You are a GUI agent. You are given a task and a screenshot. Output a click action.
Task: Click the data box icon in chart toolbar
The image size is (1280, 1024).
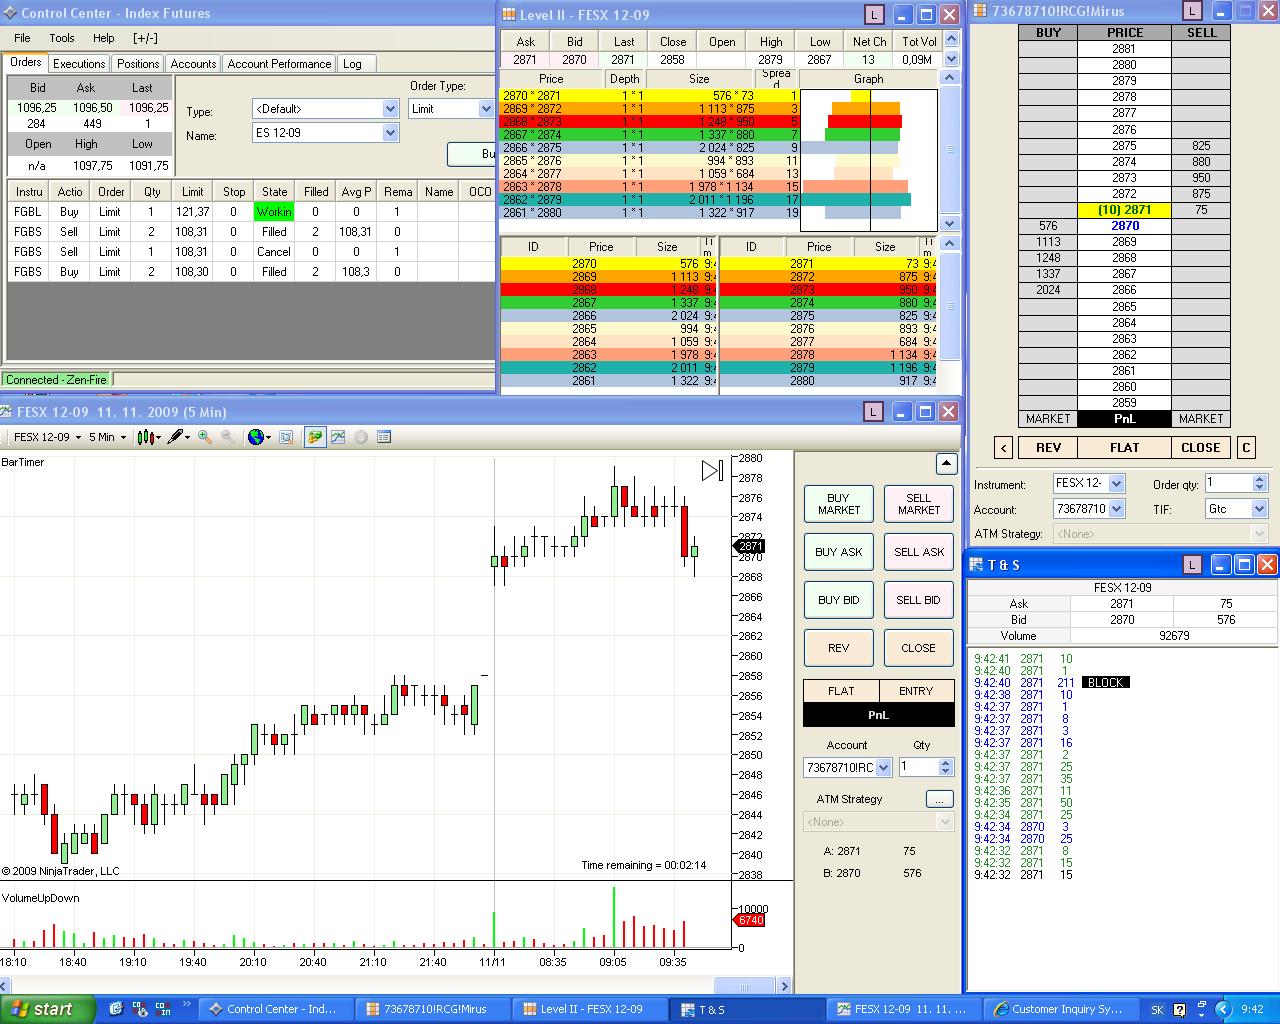point(286,437)
